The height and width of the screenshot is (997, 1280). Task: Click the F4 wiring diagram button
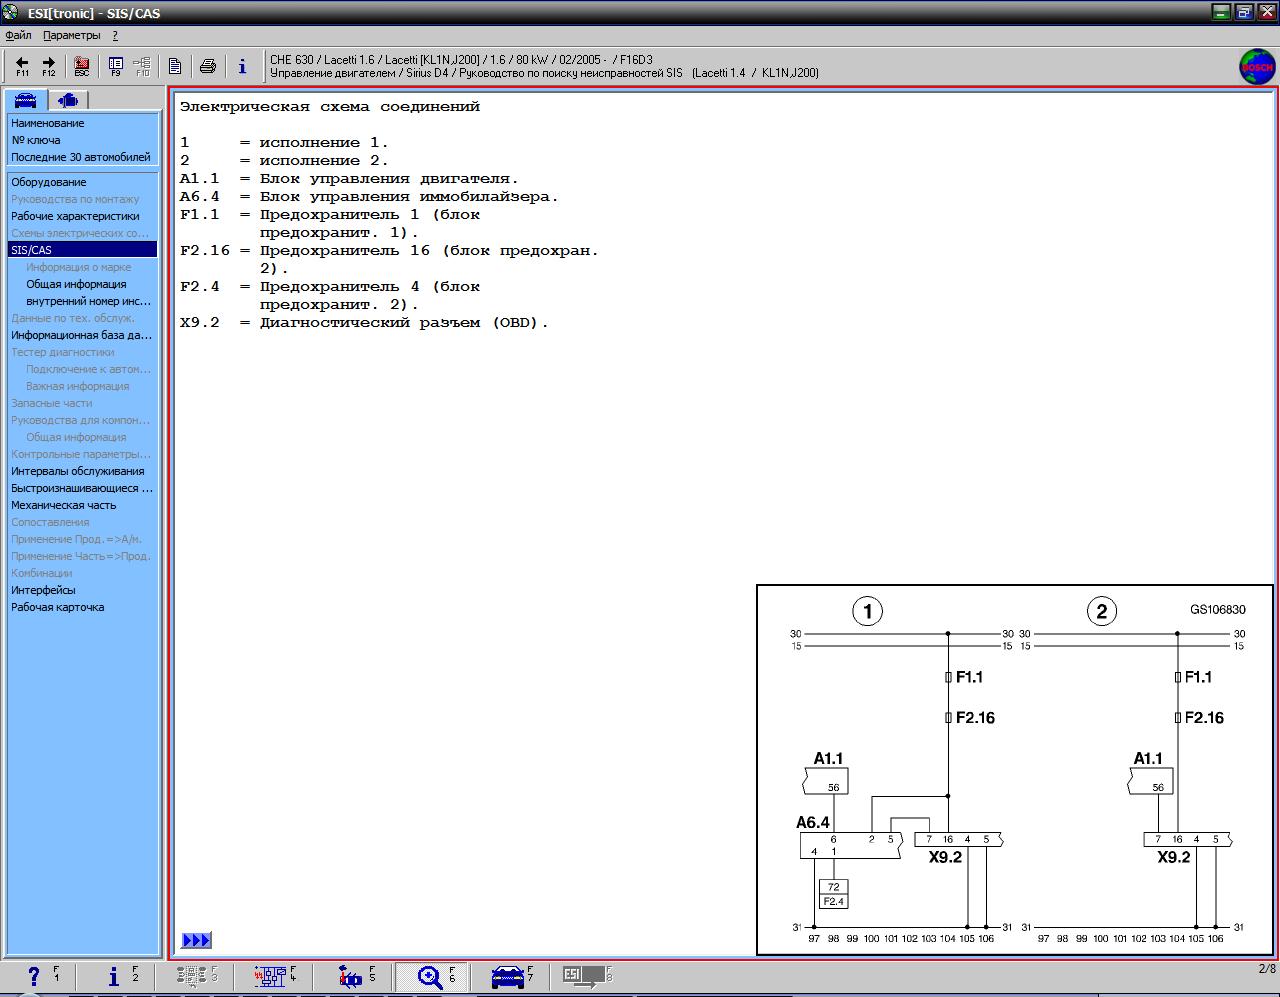tap(275, 977)
